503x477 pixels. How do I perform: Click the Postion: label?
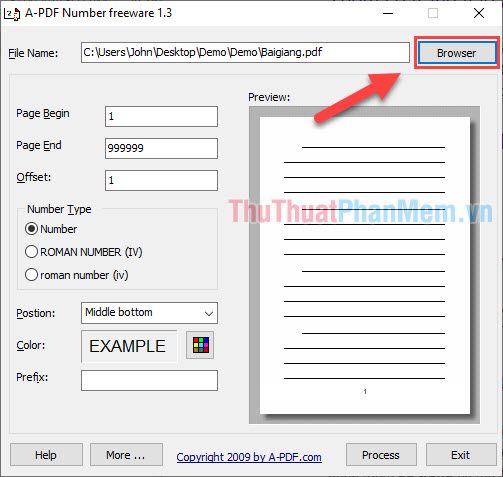click(x=36, y=313)
